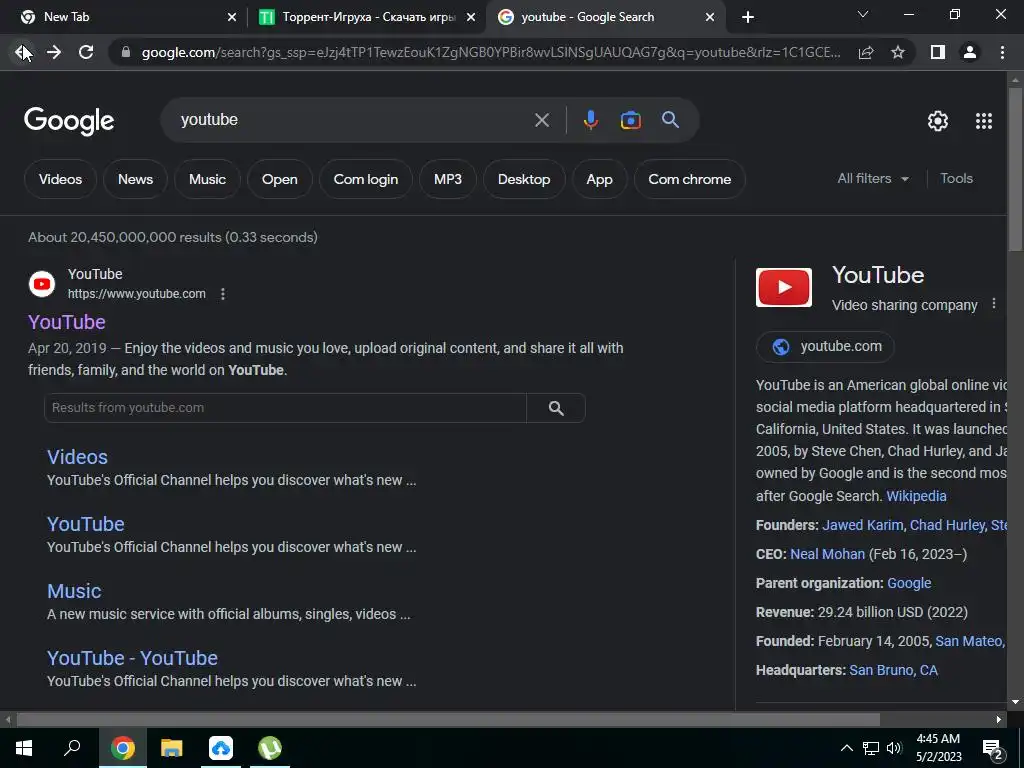Apply the Music filter chip
Viewport: 1024px width, 768px height.
tap(207, 179)
